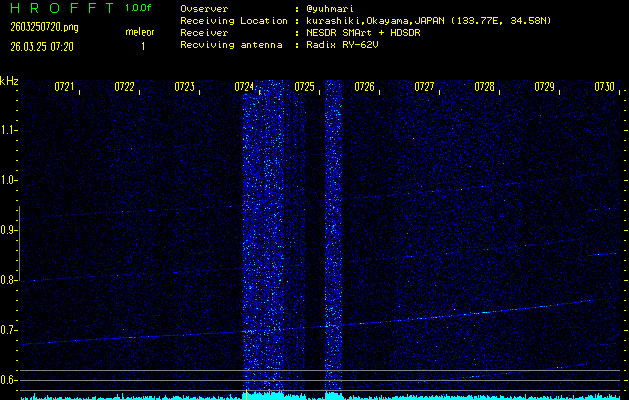Click the 0.7 frequency axis label
629x400 pixels.
point(9,329)
